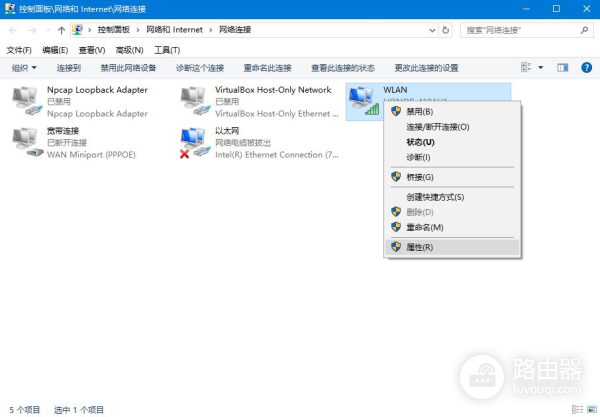Viewport: 600px width, 417px height.
Task: Click 连接到 toolbar command
Action: tap(69, 68)
